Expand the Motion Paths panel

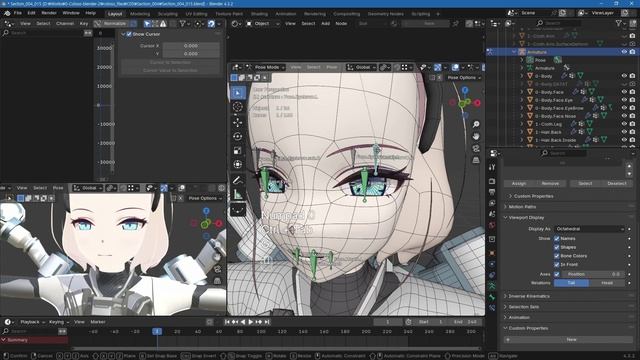[x=522, y=207]
